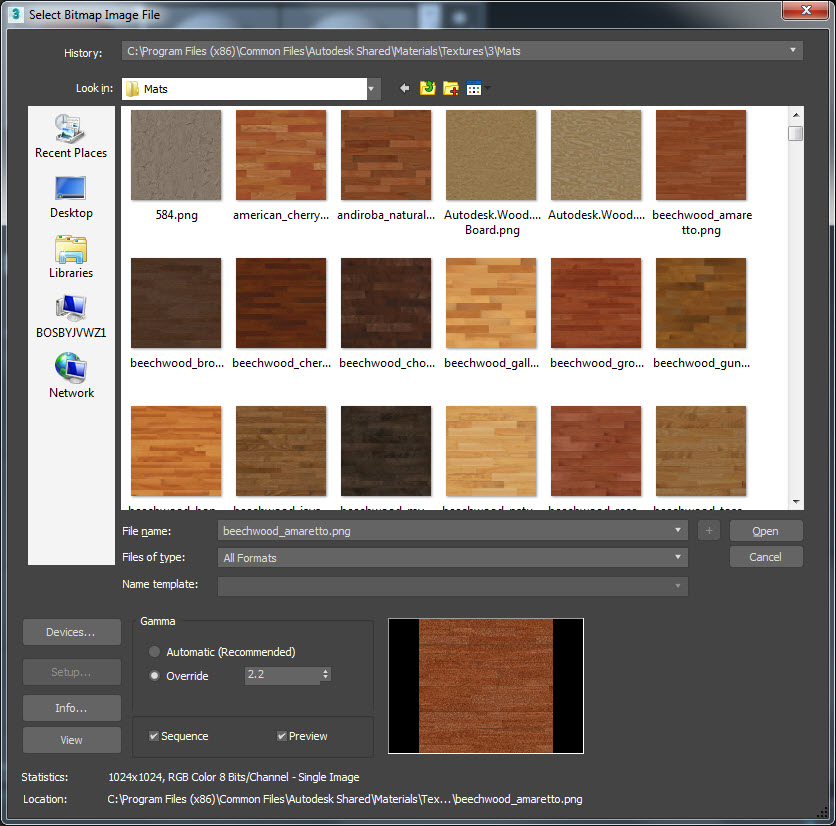Click the Override gamma value spinner arrows

pyautogui.click(x=326, y=675)
